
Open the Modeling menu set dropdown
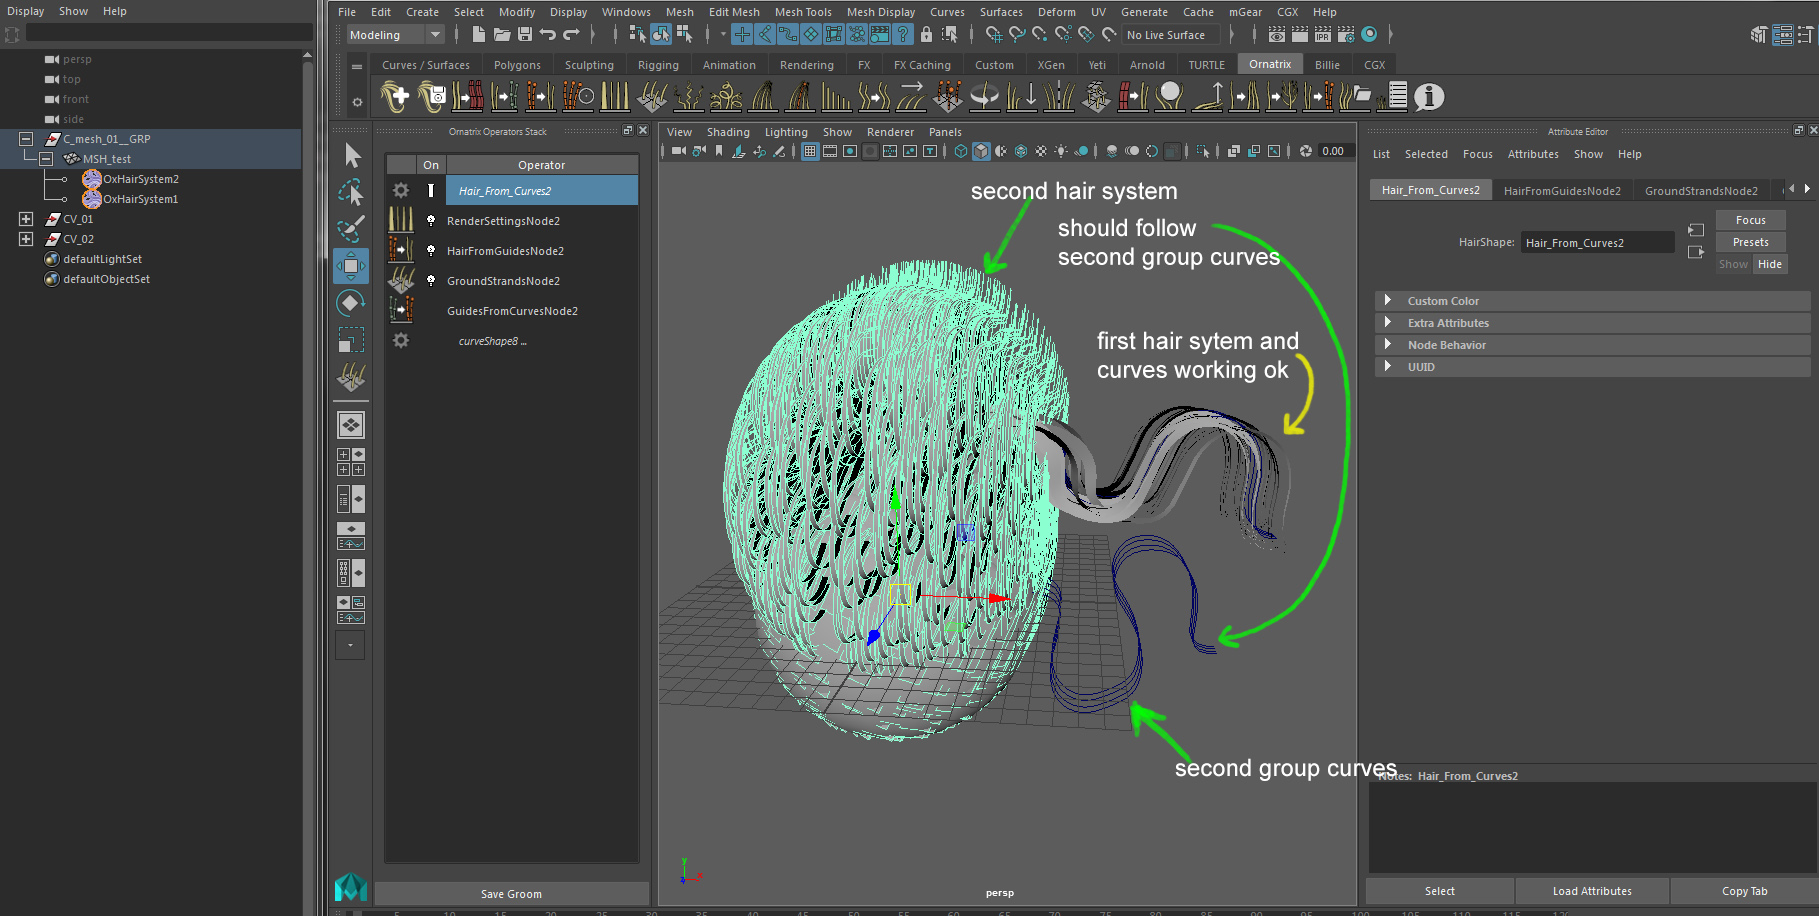[x=395, y=35]
